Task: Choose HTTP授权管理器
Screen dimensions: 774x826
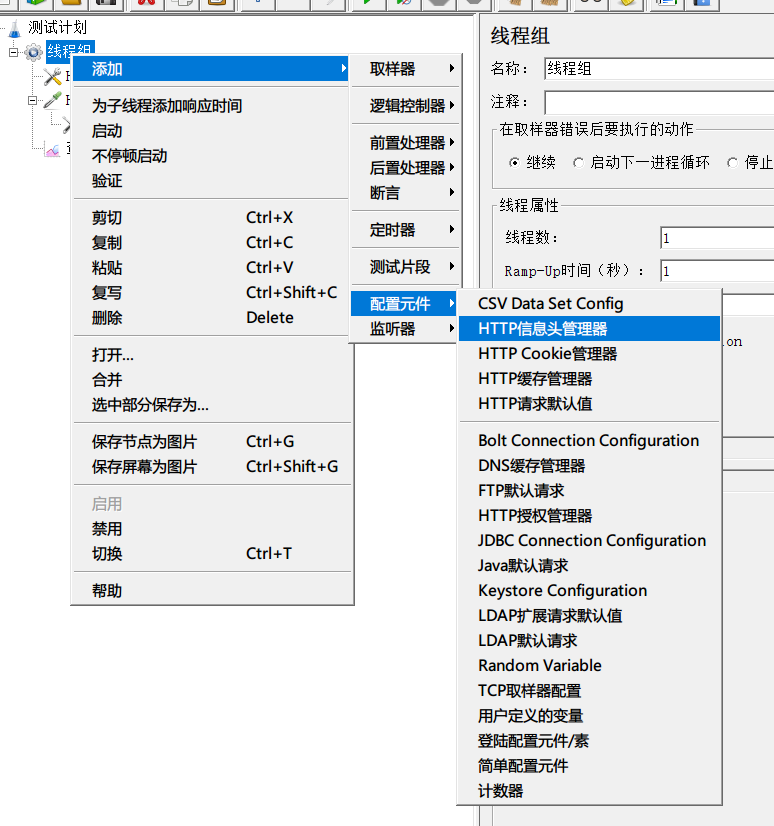Action: [x=589, y=516]
